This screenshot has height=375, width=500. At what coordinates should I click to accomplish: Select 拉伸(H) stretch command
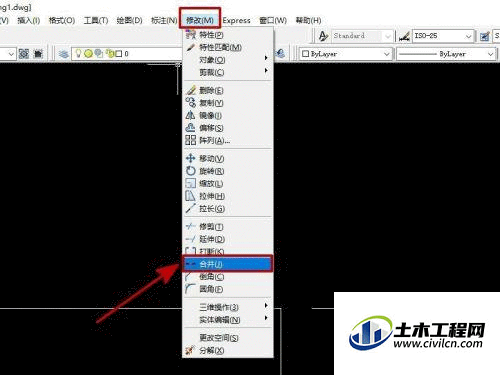pos(228,196)
